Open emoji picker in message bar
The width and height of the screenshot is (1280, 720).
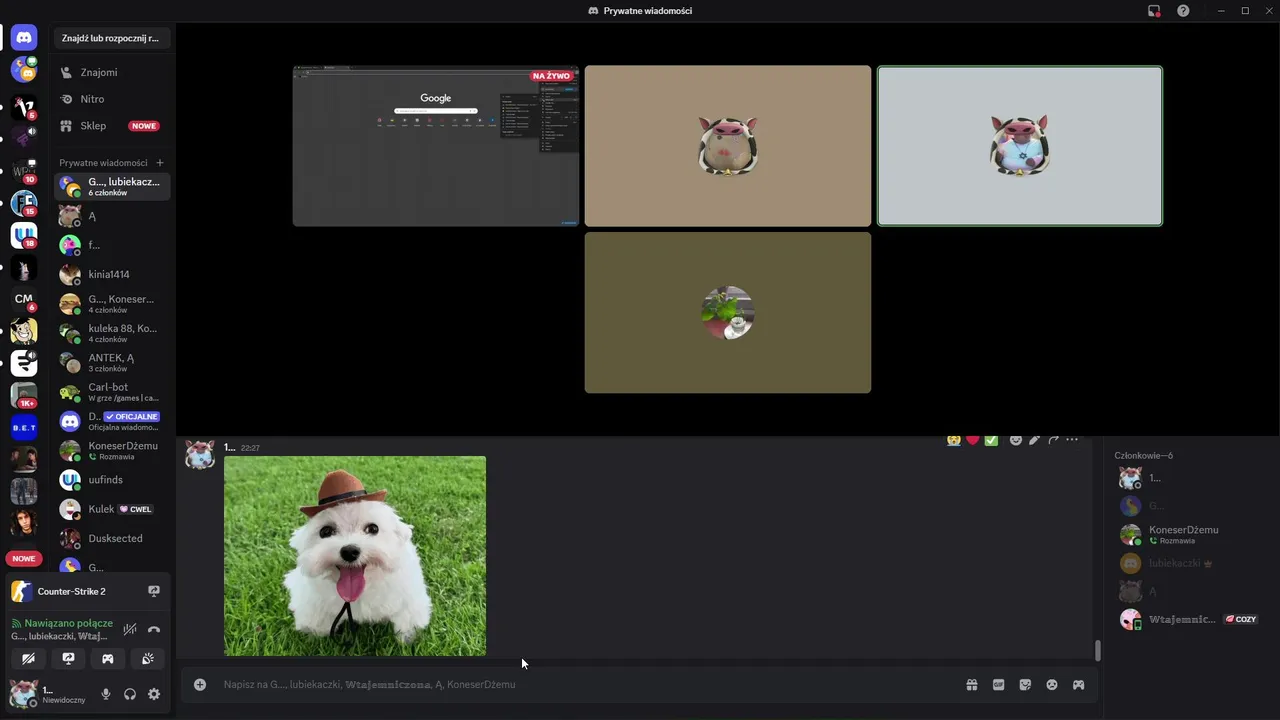[x=1052, y=684]
